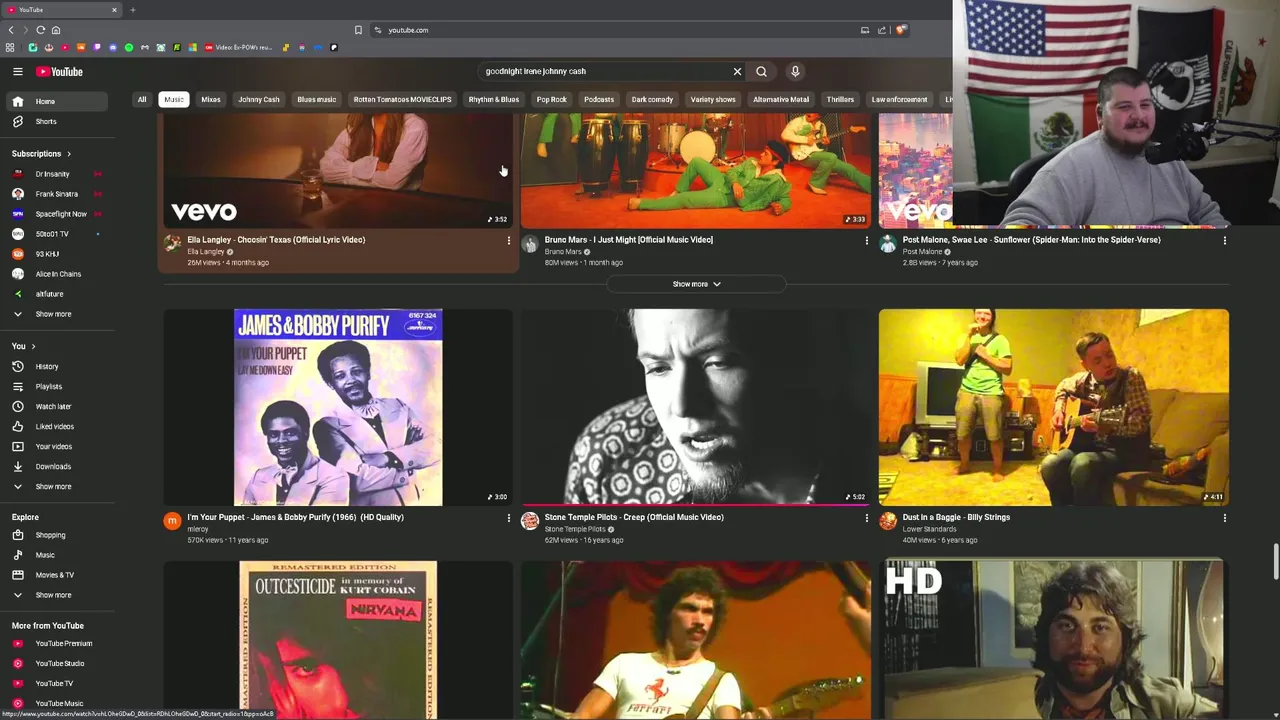The width and height of the screenshot is (1280, 720).
Task: Open the Frank Sinatra subscription channel
Action: pyautogui.click(x=58, y=194)
